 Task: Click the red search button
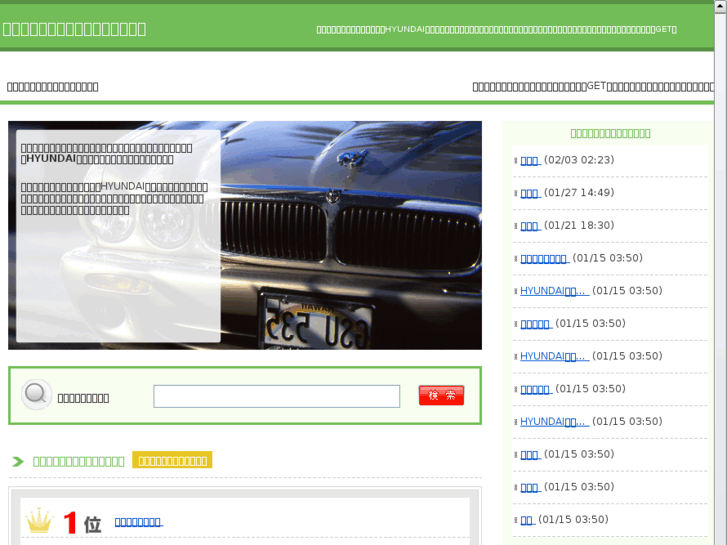(x=441, y=395)
